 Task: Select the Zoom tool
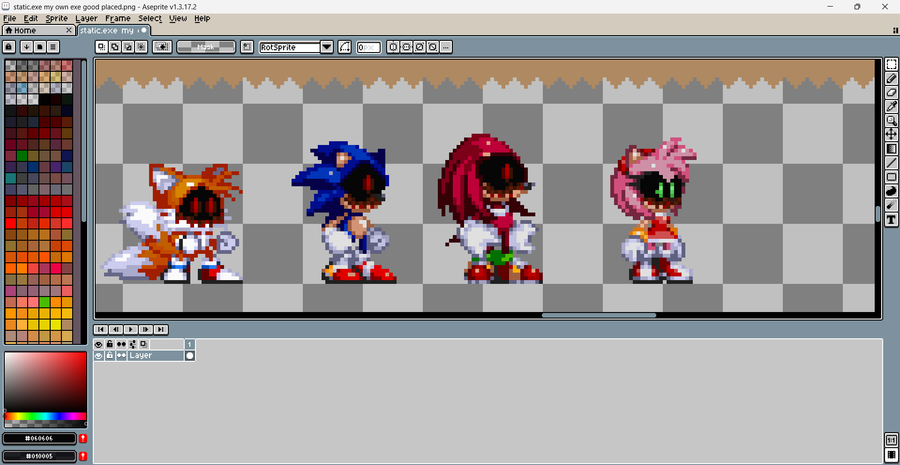click(x=891, y=121)
